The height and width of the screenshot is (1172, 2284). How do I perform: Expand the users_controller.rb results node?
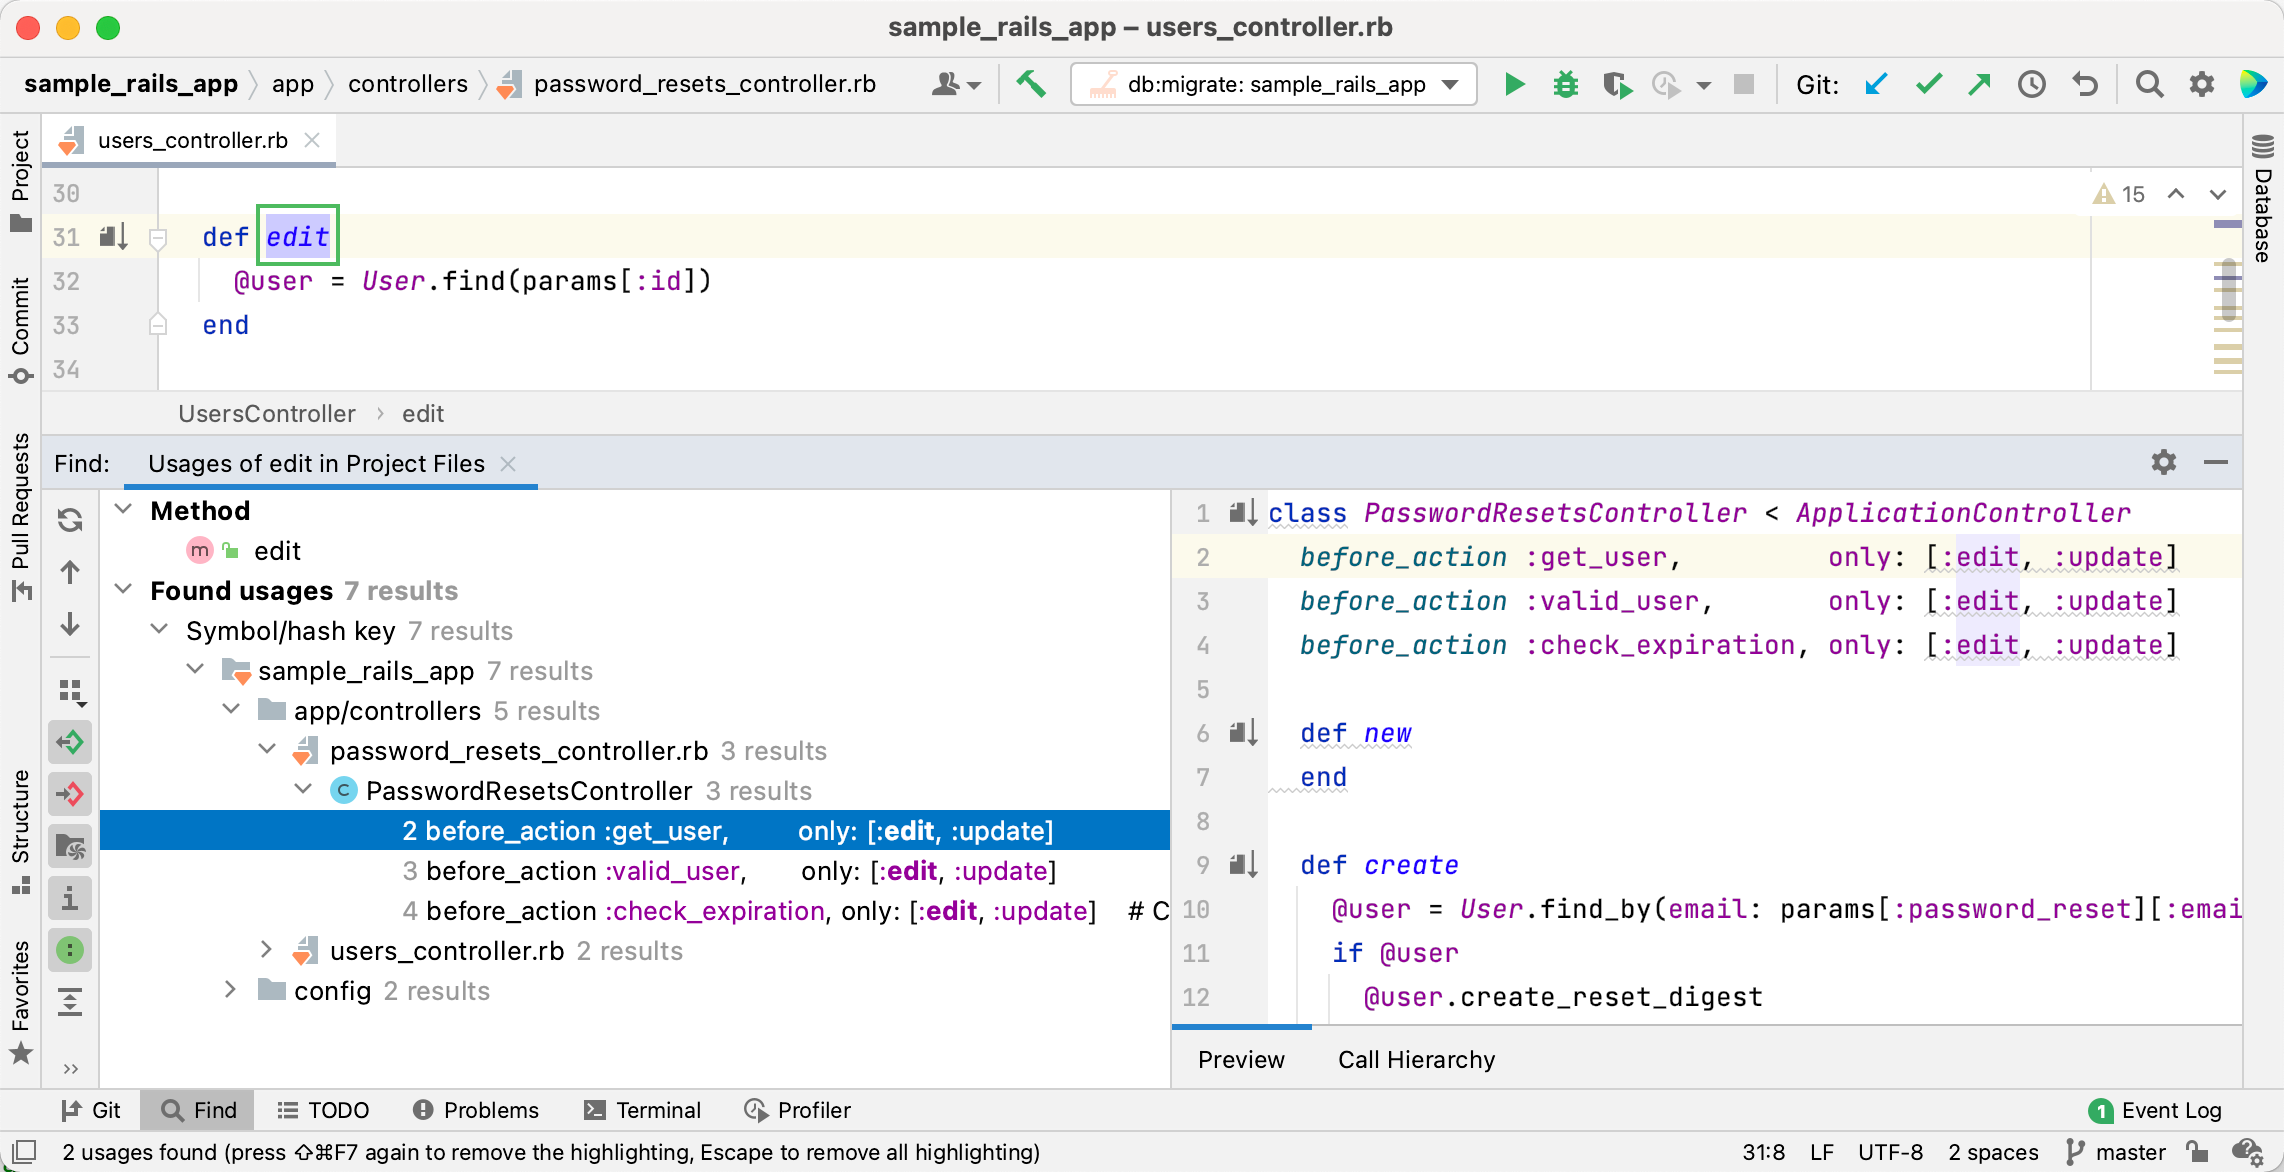click(x=266, y=950)
